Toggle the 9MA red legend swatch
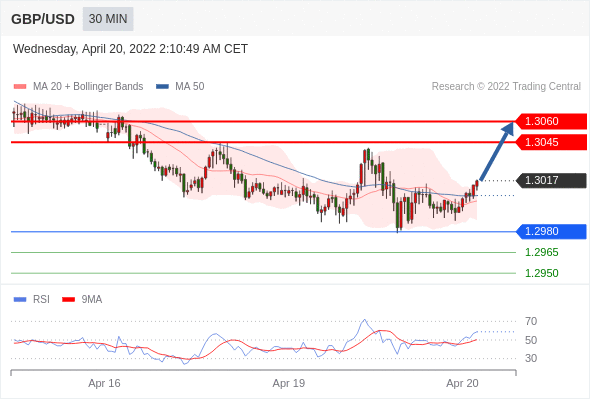 68,300
